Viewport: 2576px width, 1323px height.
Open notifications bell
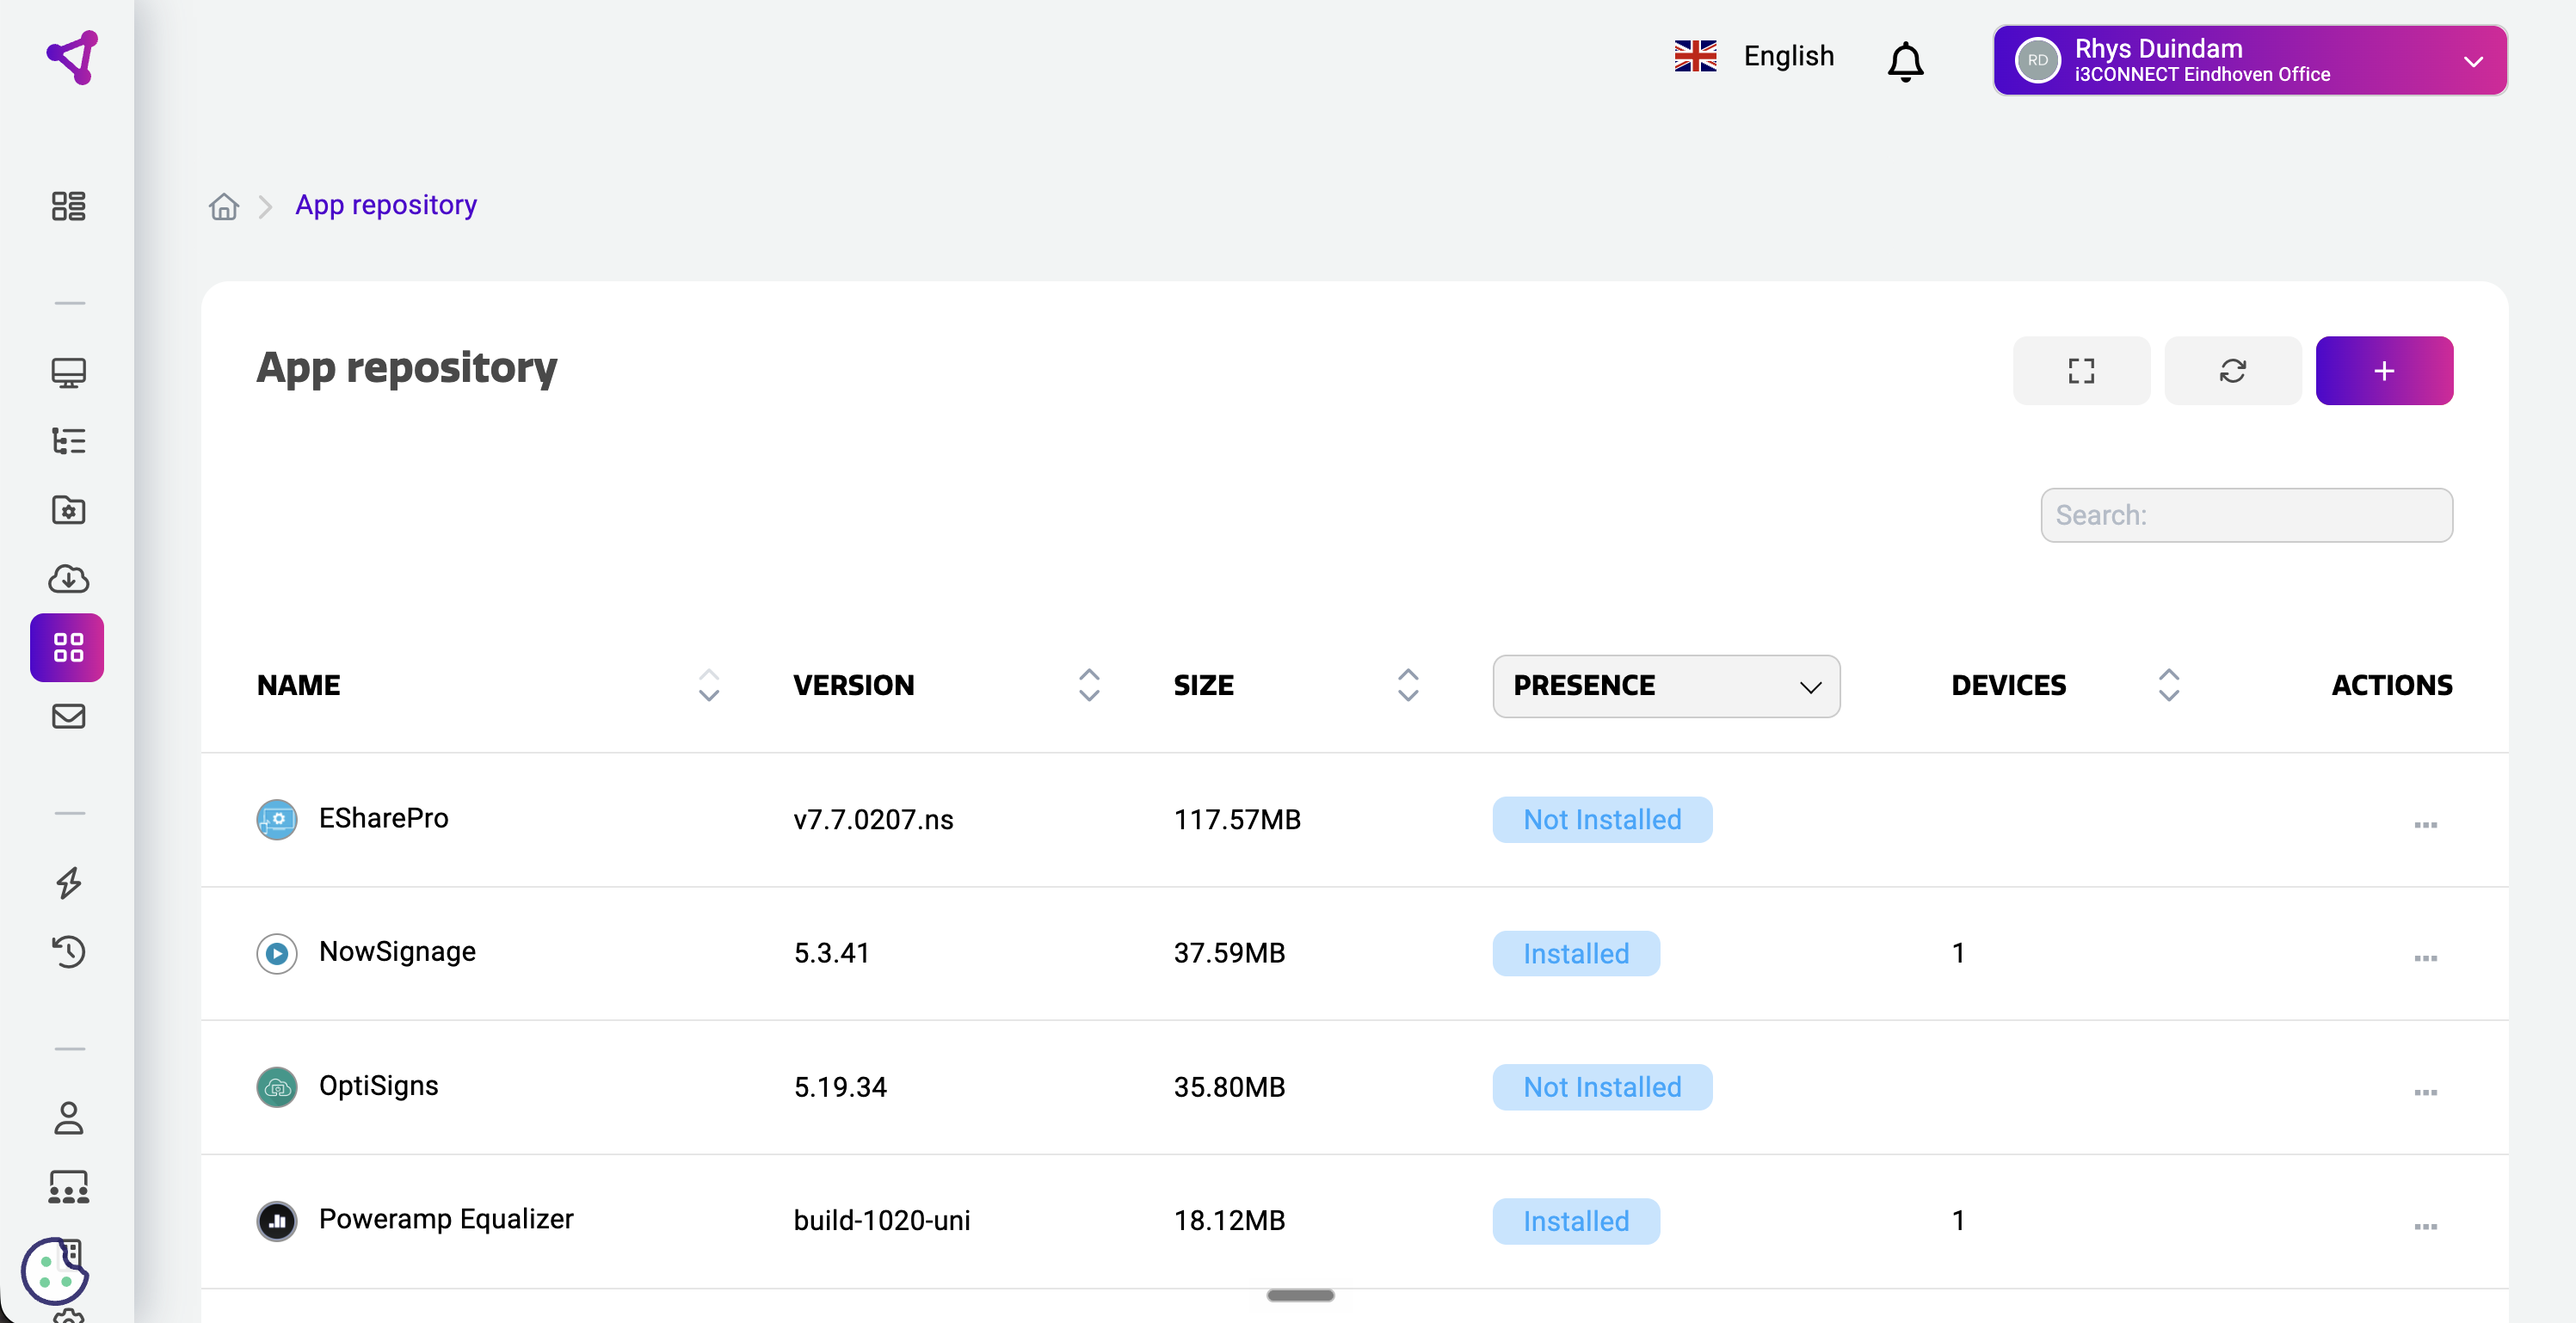(x=1905, y=61)
